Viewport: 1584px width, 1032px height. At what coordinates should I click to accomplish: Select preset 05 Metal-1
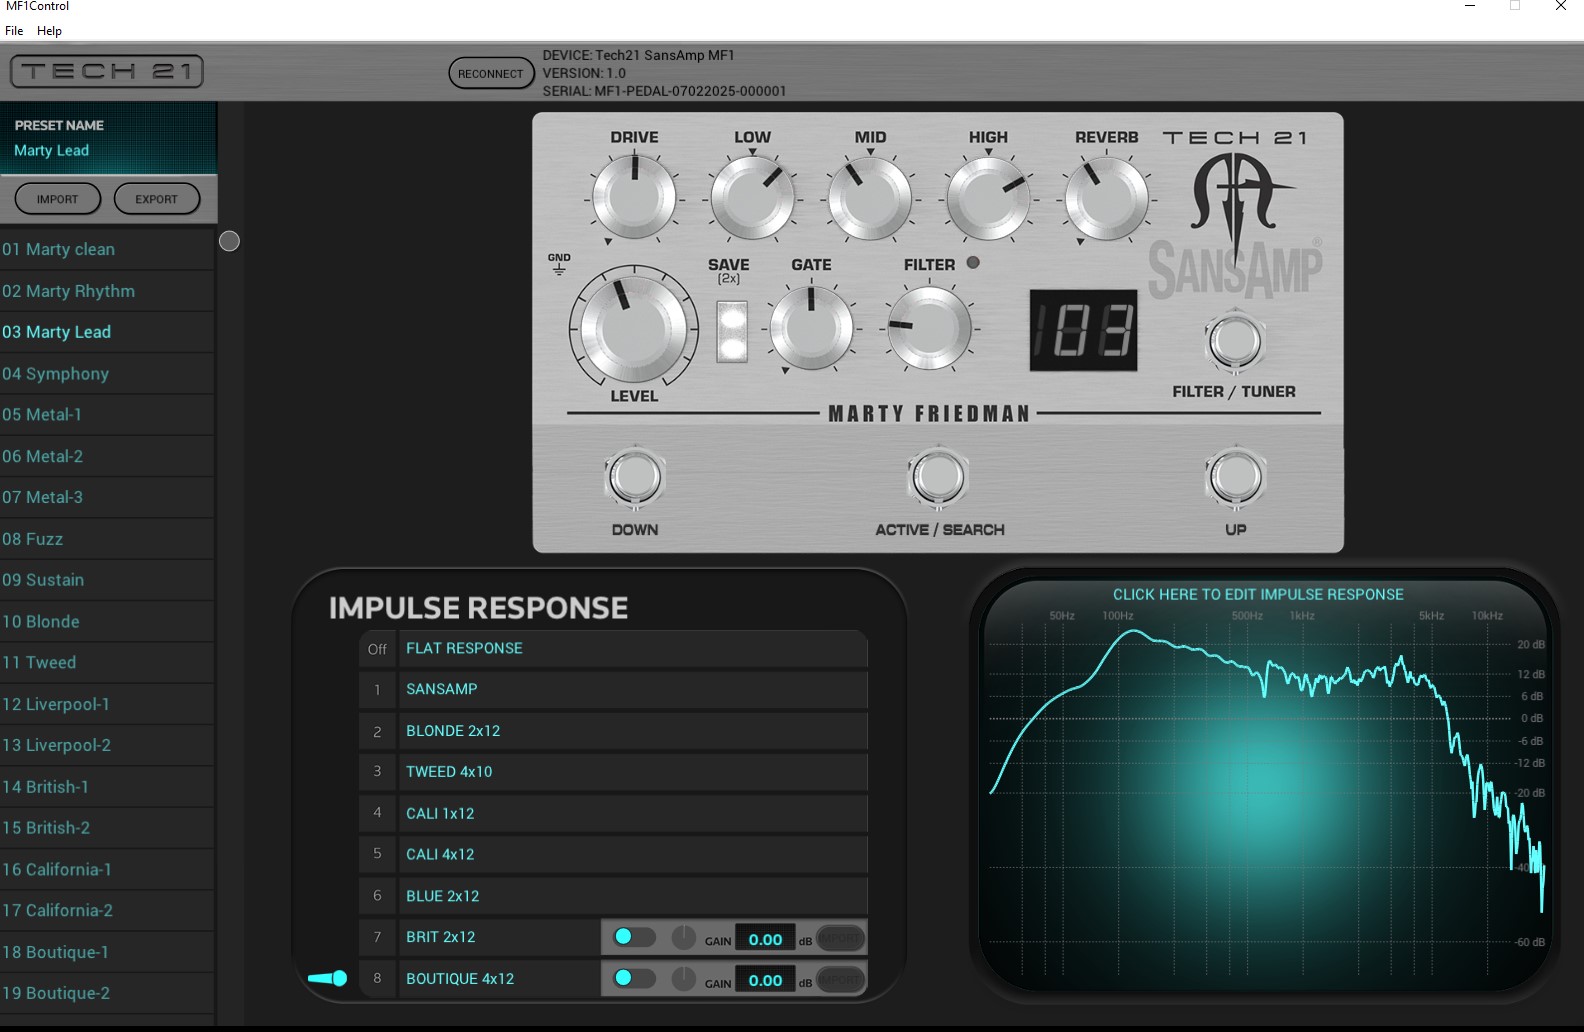107,414
